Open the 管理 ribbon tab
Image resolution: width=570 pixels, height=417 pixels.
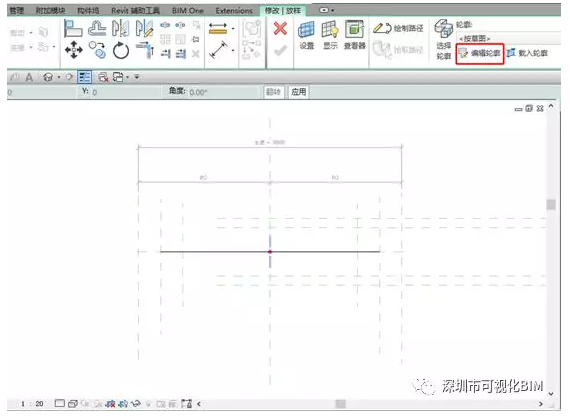coord(17,11)
